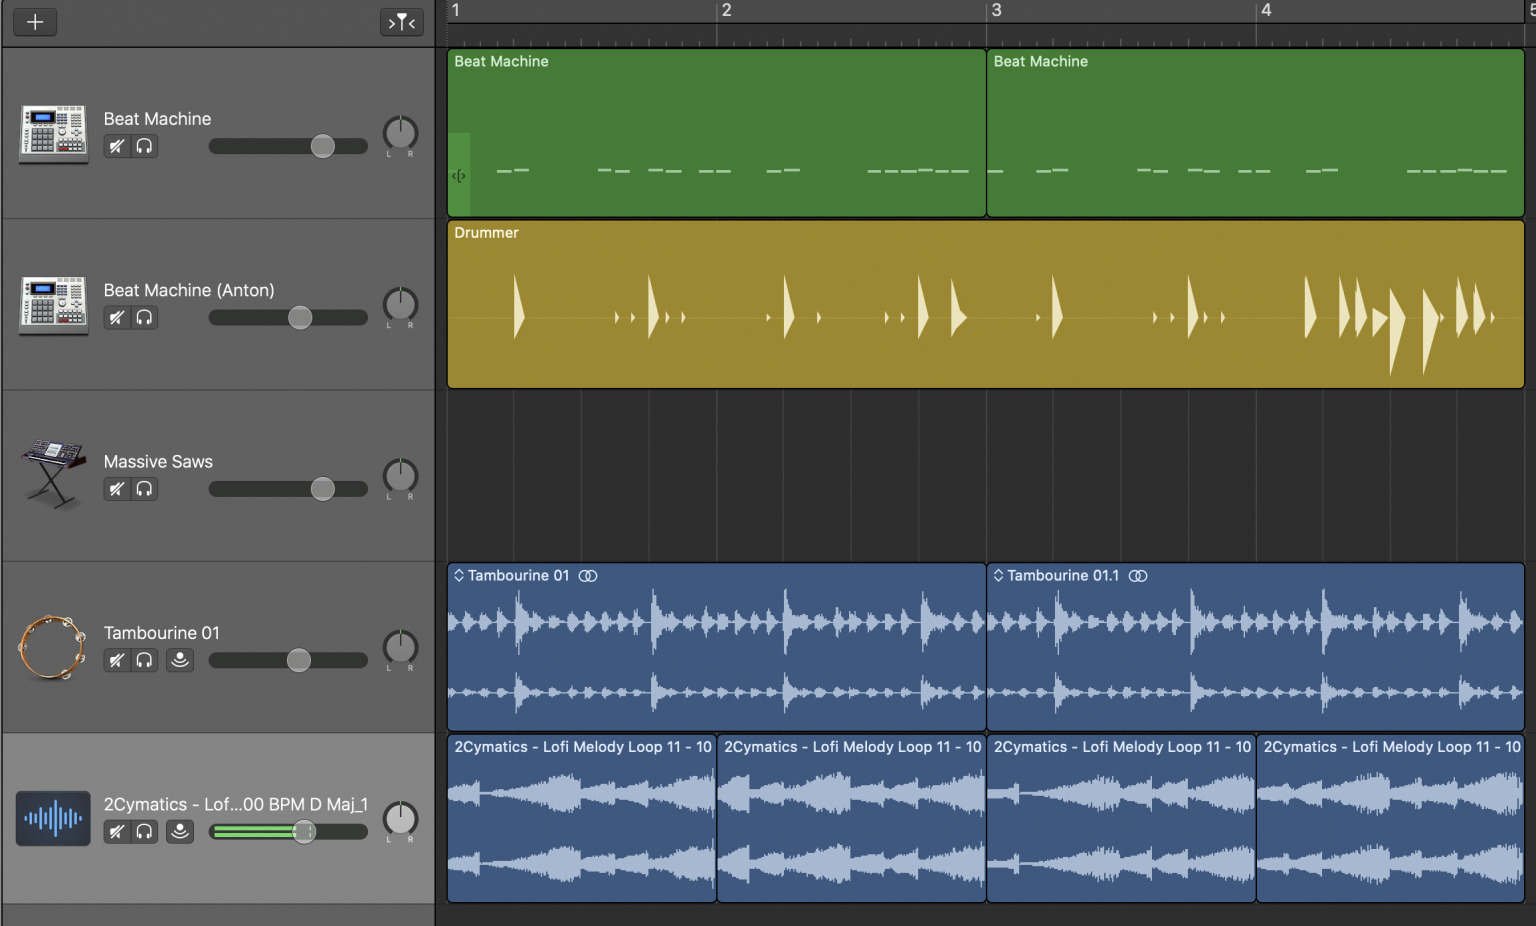The image size is (1536, 926).
Task: Select the Drummer region
Action: tap(985, 303)
